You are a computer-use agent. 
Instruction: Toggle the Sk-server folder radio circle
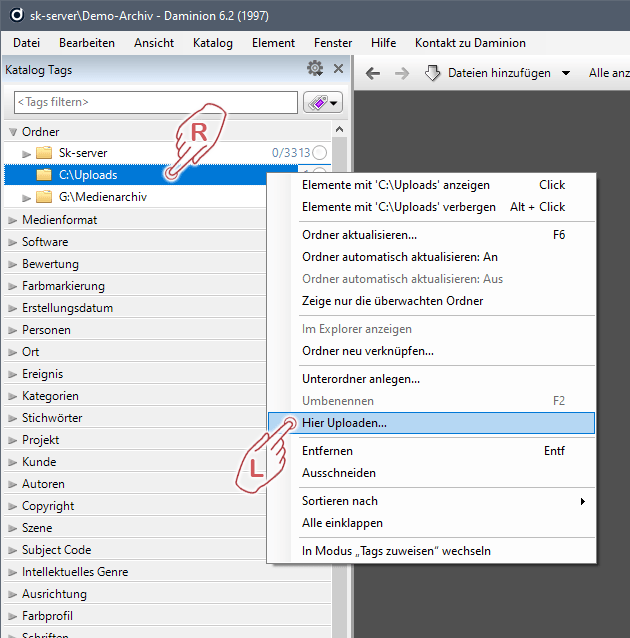coord(319,153)
